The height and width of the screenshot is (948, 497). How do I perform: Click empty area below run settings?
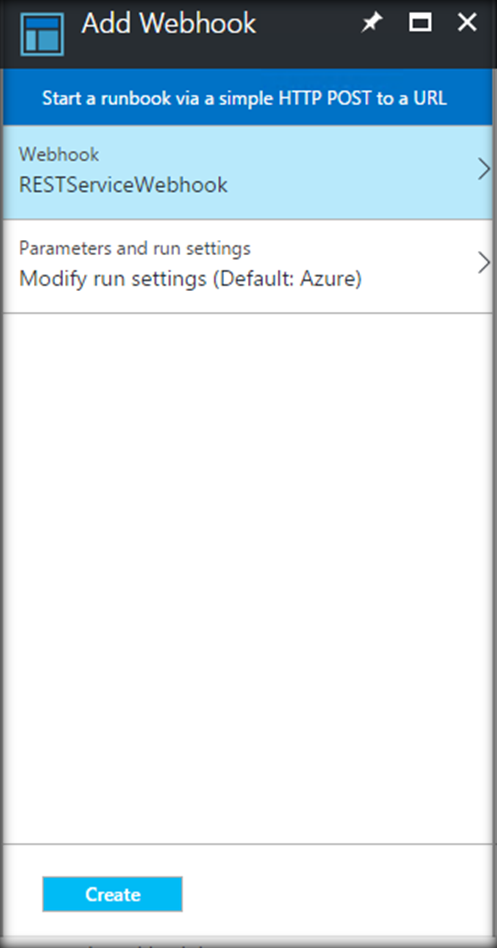pyautogui.click(x=248, y=577)
